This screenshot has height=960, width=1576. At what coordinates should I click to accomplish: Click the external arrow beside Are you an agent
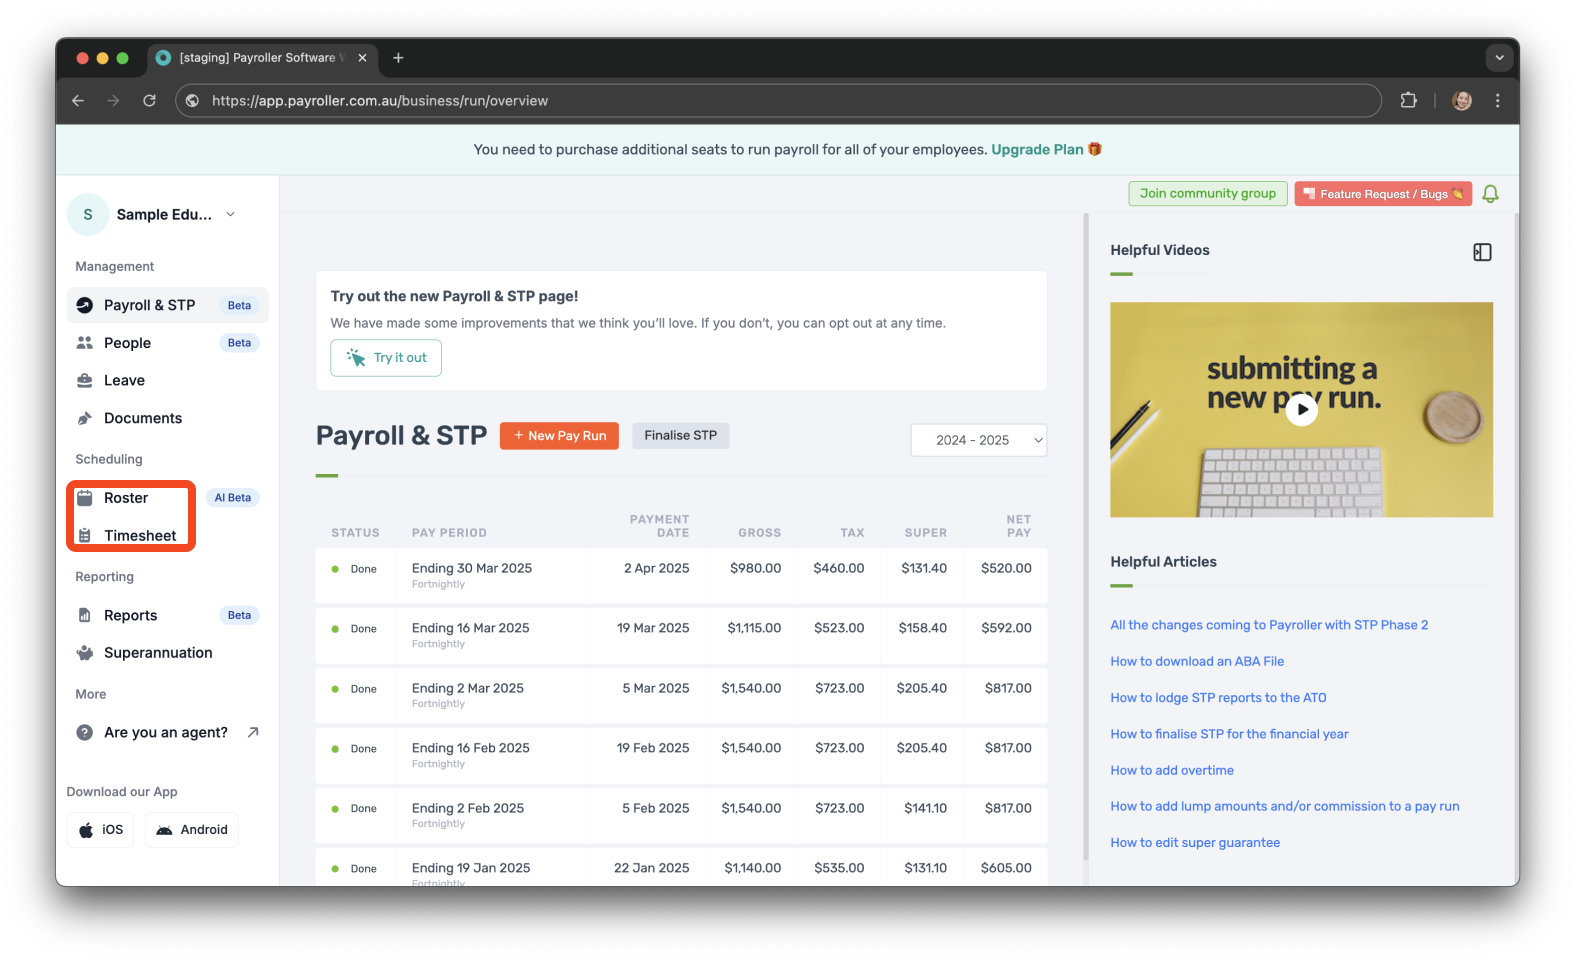[253, 732]
